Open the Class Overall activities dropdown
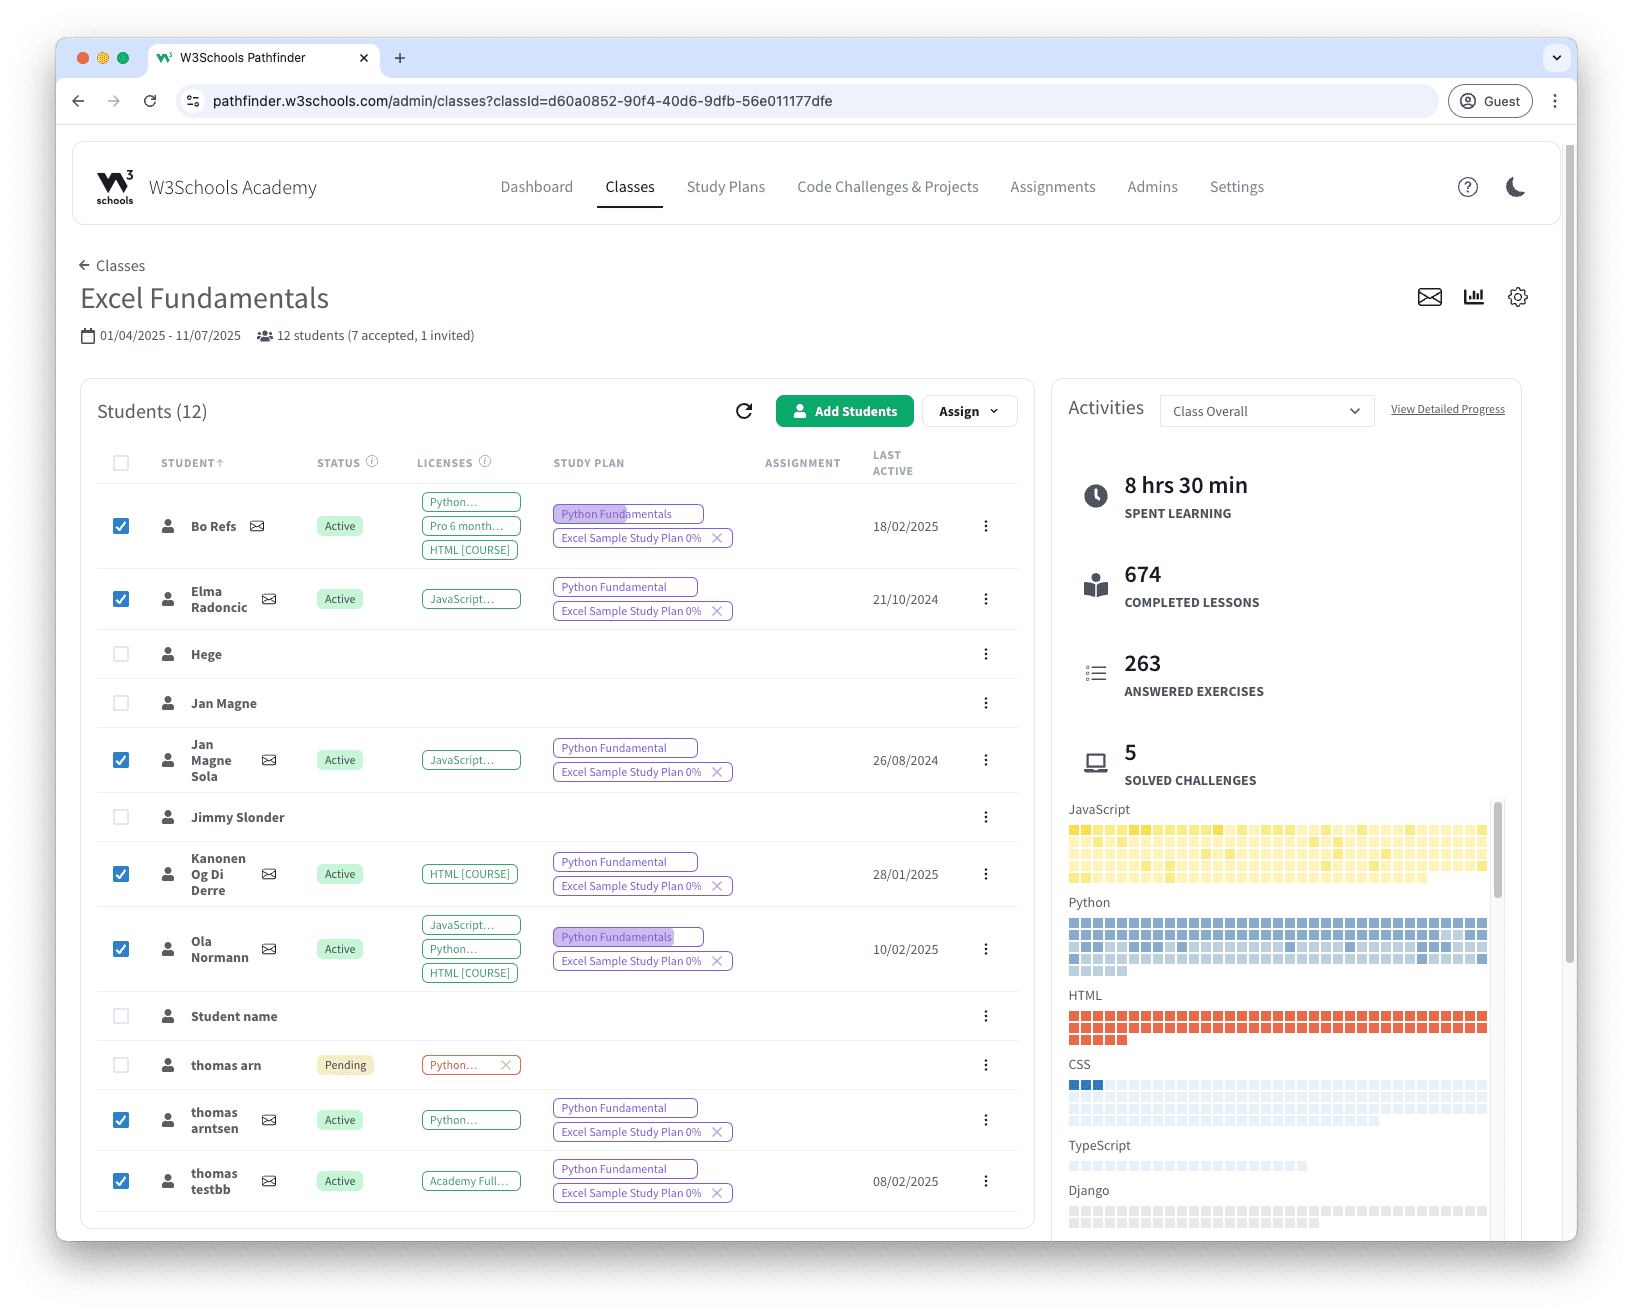Image resolution: width=1633 pixels, height=1315 pixels. (1266, 411)
